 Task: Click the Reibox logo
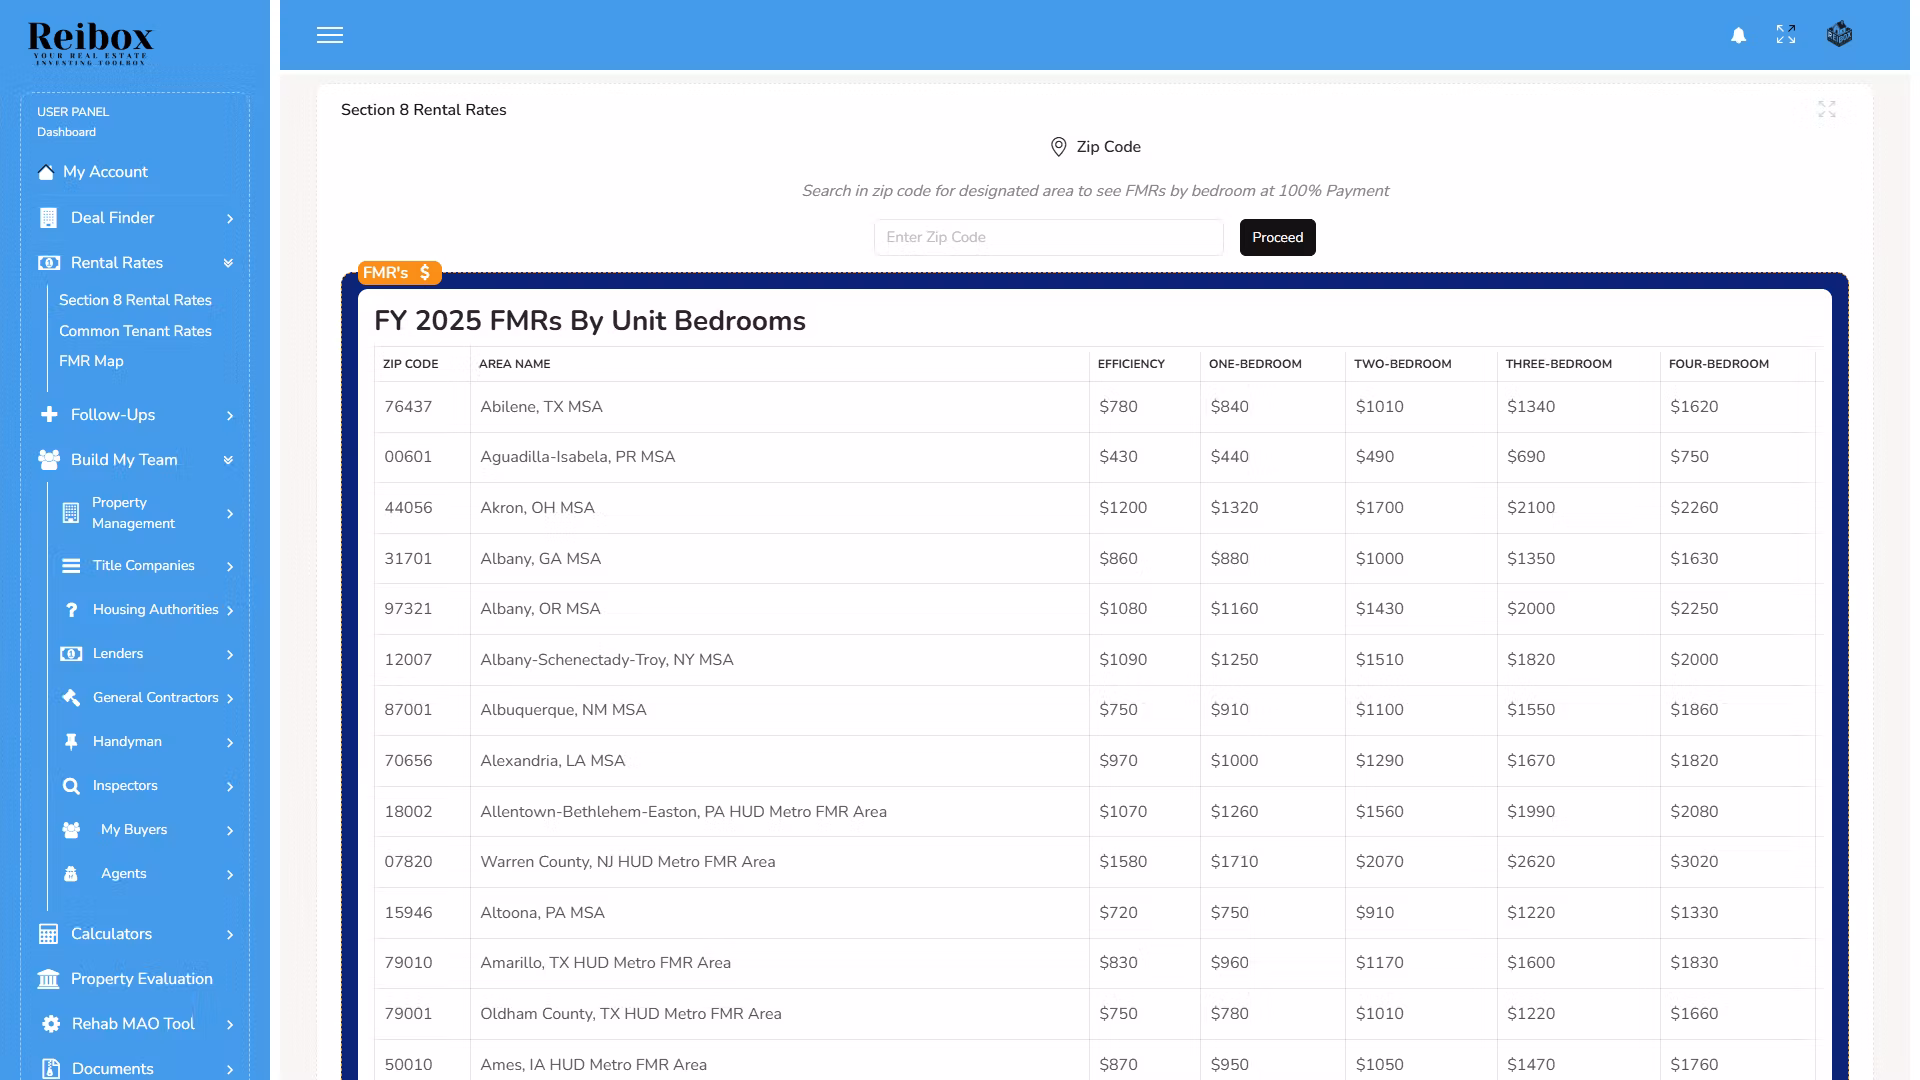[91, 42]
